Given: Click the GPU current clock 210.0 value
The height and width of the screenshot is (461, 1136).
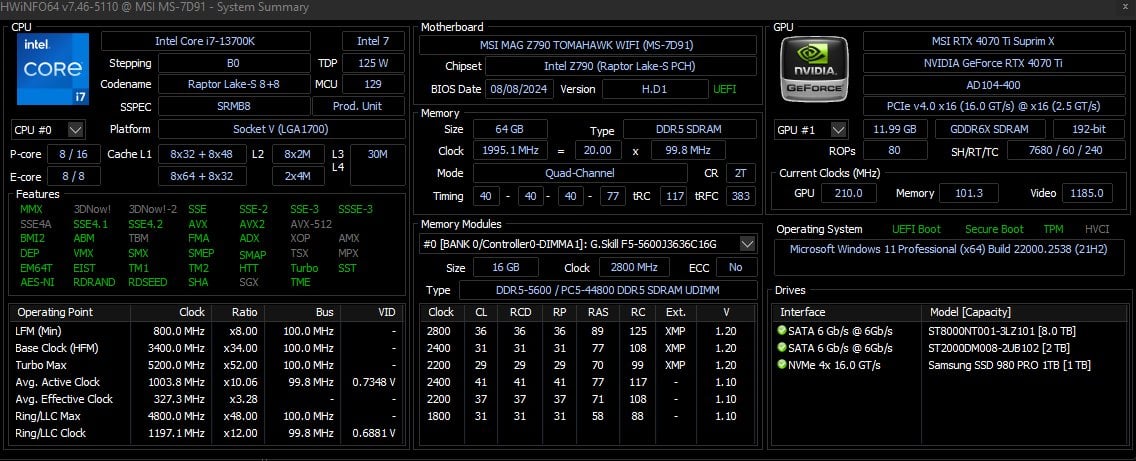Looking at the screenshot, I should 849,193.
